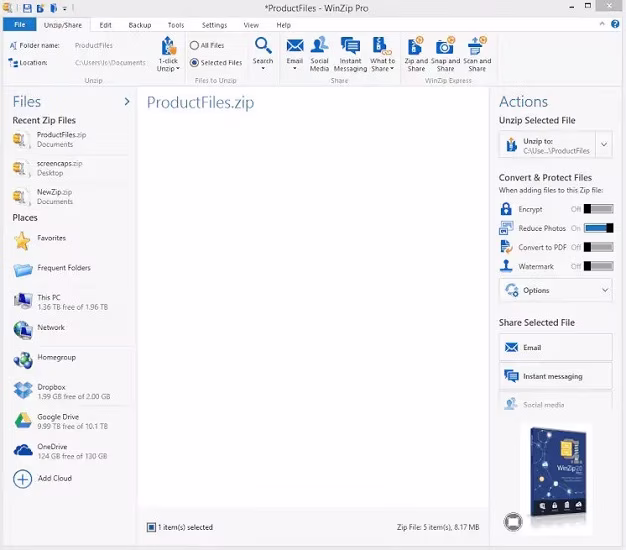Image resolution: width=626 pixels, height=550 pixels.
Task: Switch to the Tools tab
Action: point(176,25)
